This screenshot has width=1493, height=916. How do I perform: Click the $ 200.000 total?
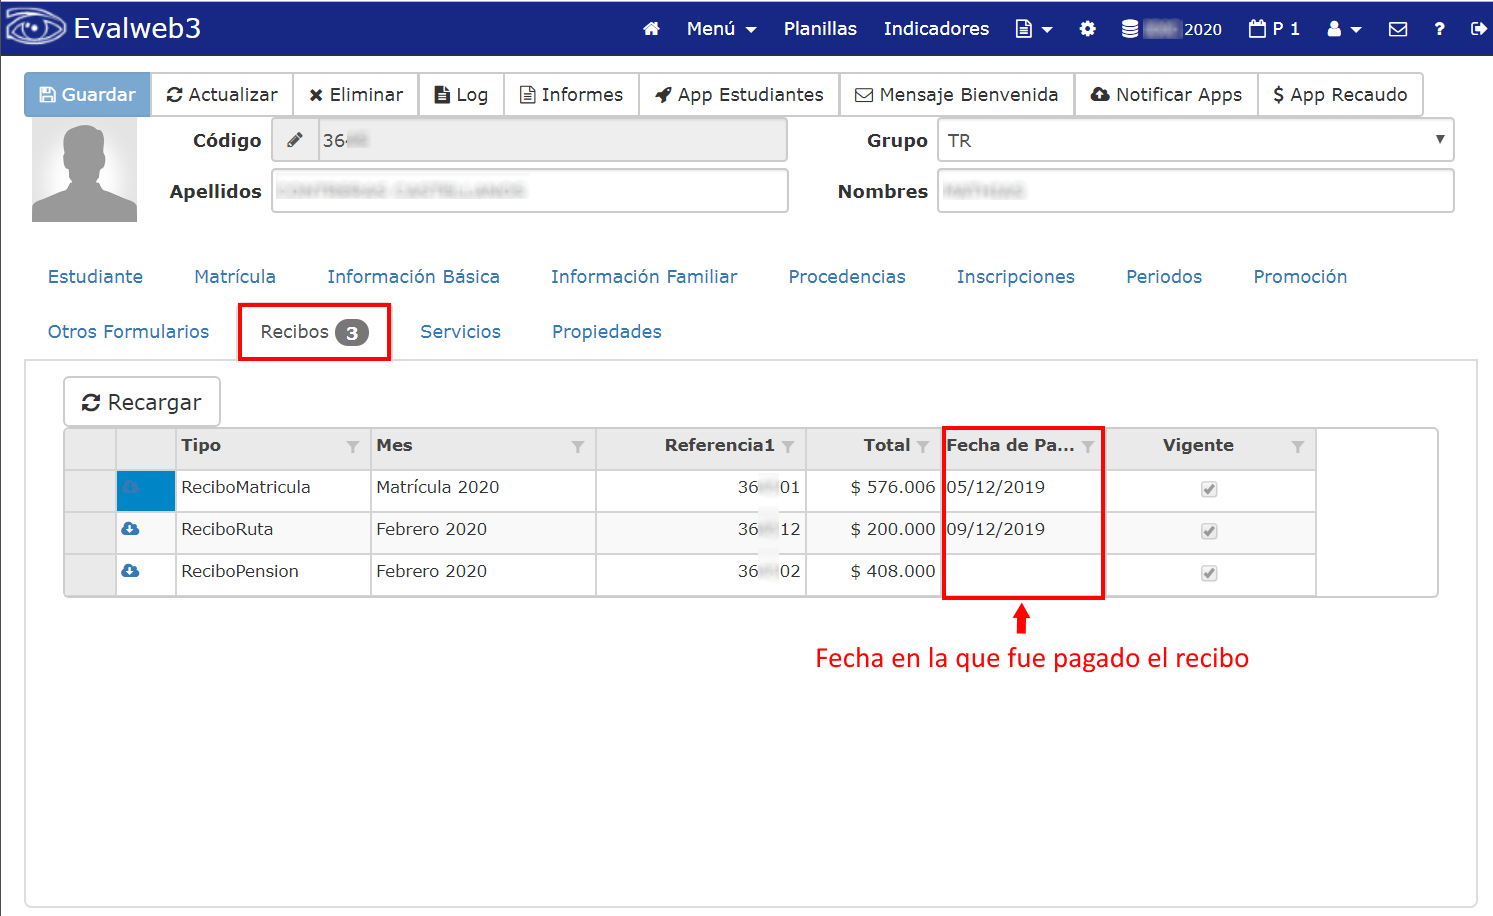tap(892, 529)
